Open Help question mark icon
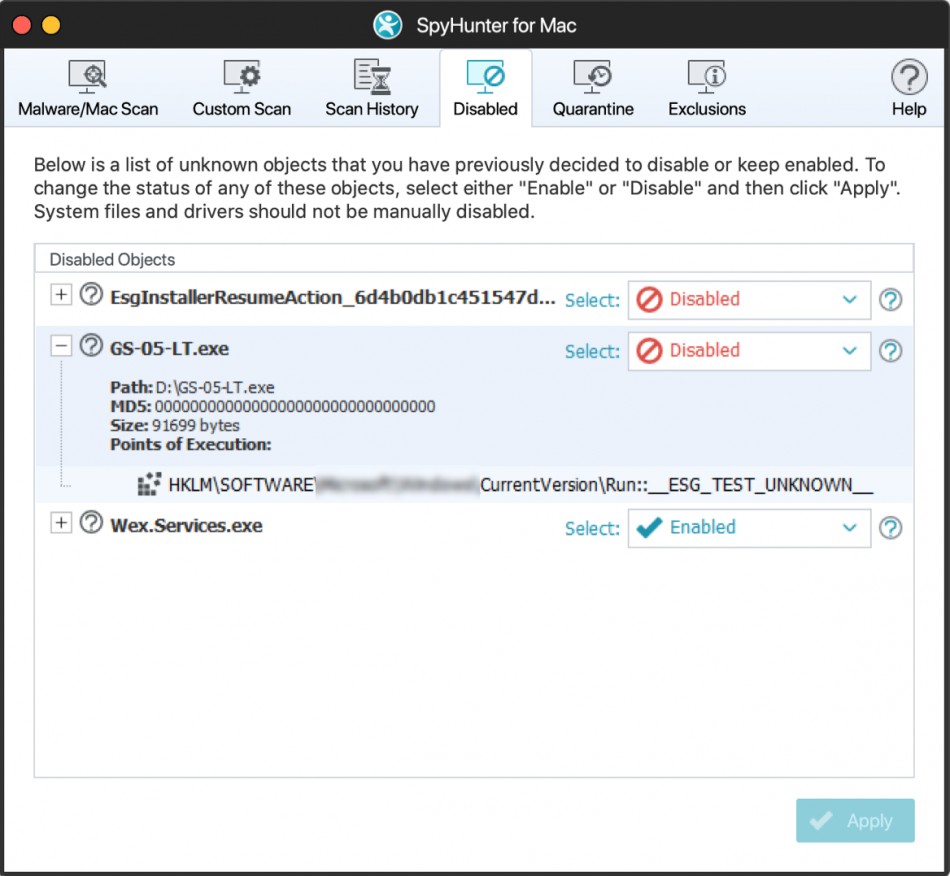This screenshot has width=950, height=876. coord(908,77)
